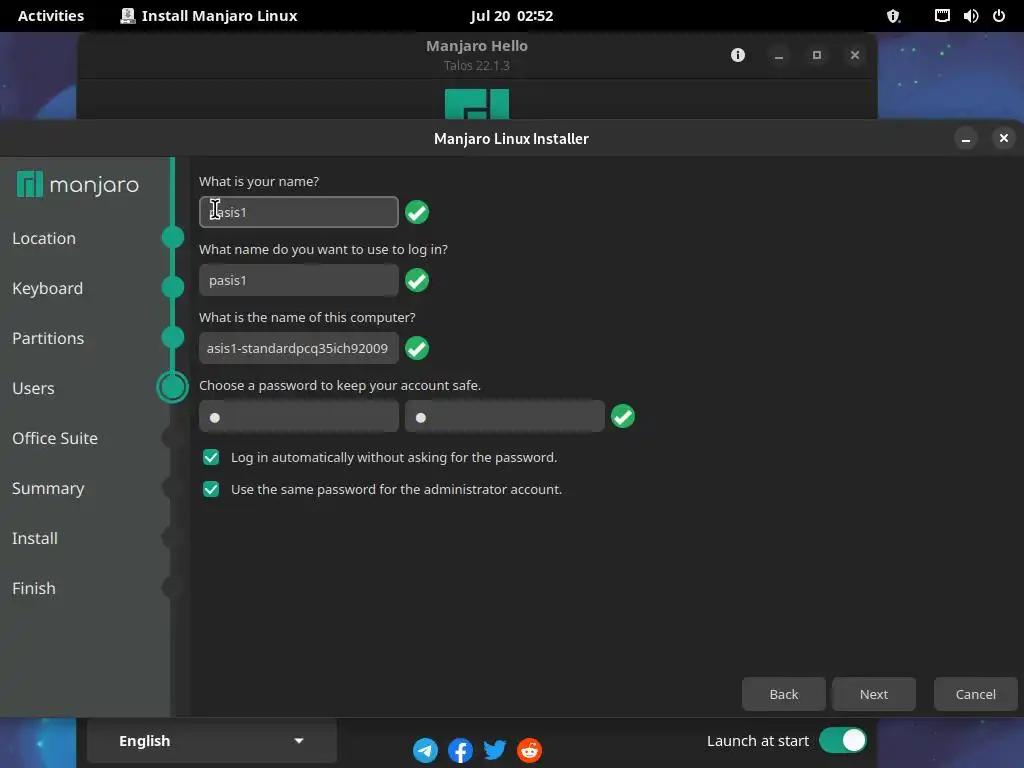The image size is (1024, 768).
Task: Maximize the Manjaro Hello window
Action: [817, 55]
